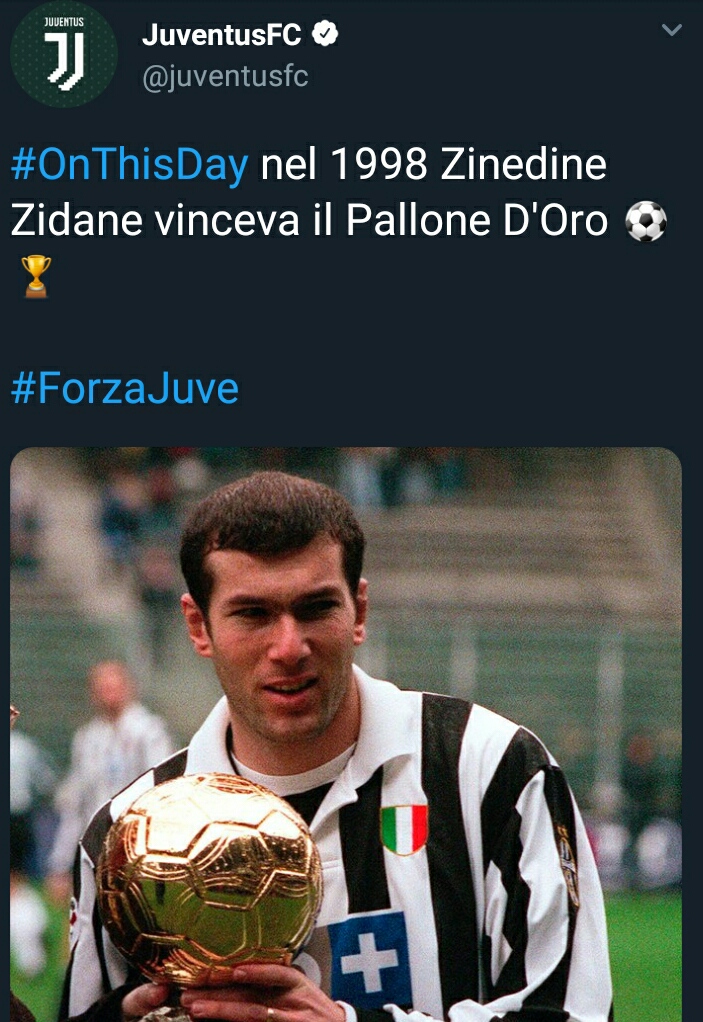Screen dimensions: 703x1022
Task: Click the JuventusFC display name
Action: coord(222,35)
